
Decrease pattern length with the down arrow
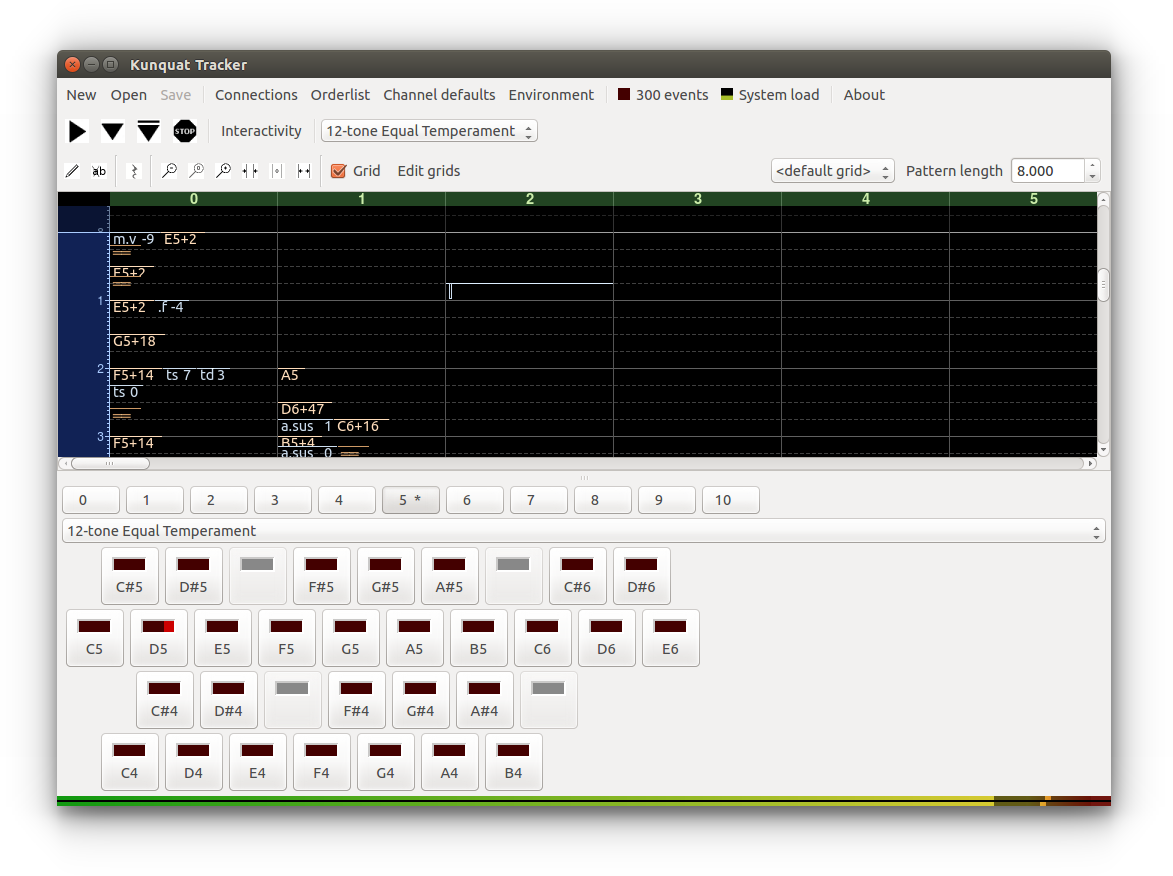(1092, 177)
